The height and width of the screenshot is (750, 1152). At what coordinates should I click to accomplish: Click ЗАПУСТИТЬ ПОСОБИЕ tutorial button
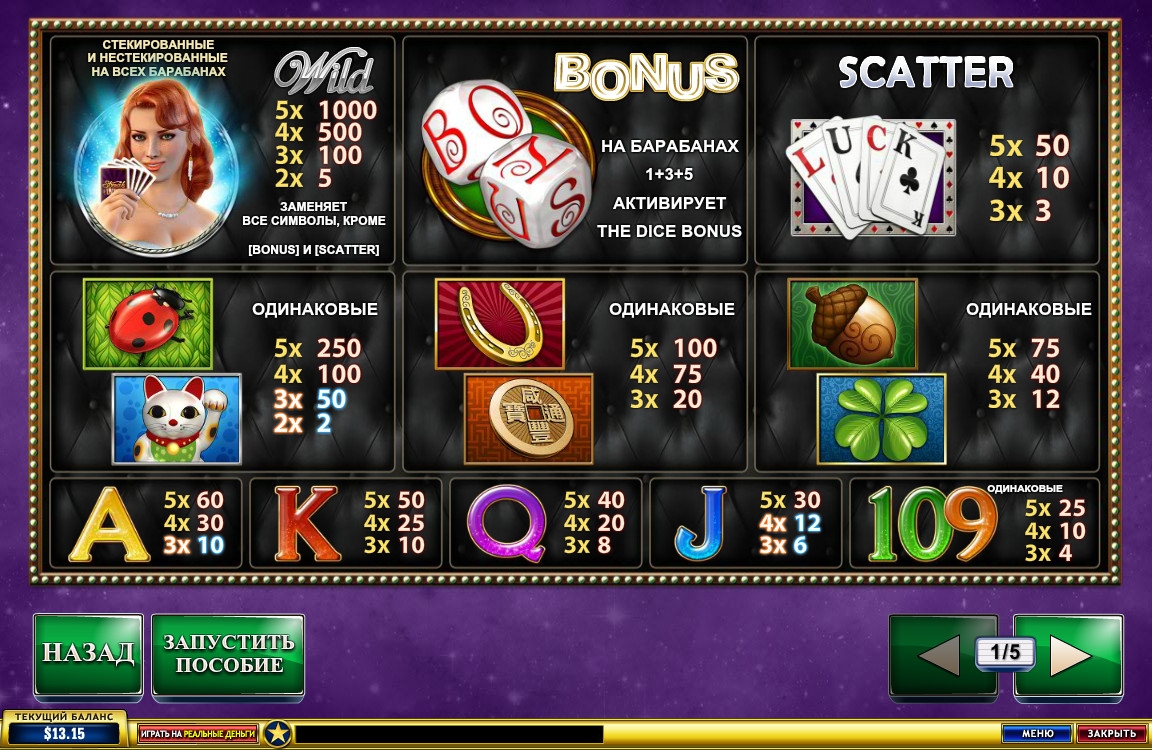click(x=228, y=653)
